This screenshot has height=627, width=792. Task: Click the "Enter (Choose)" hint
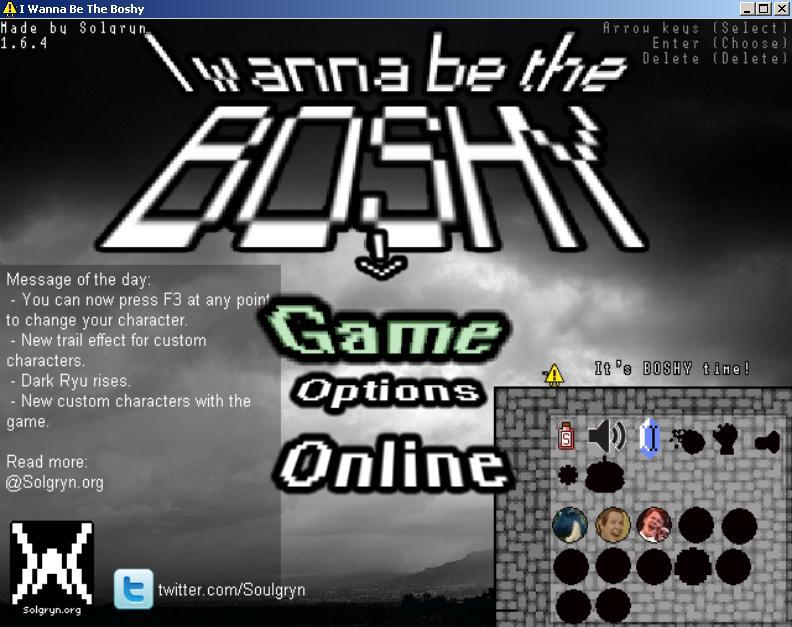coord(720,43)
